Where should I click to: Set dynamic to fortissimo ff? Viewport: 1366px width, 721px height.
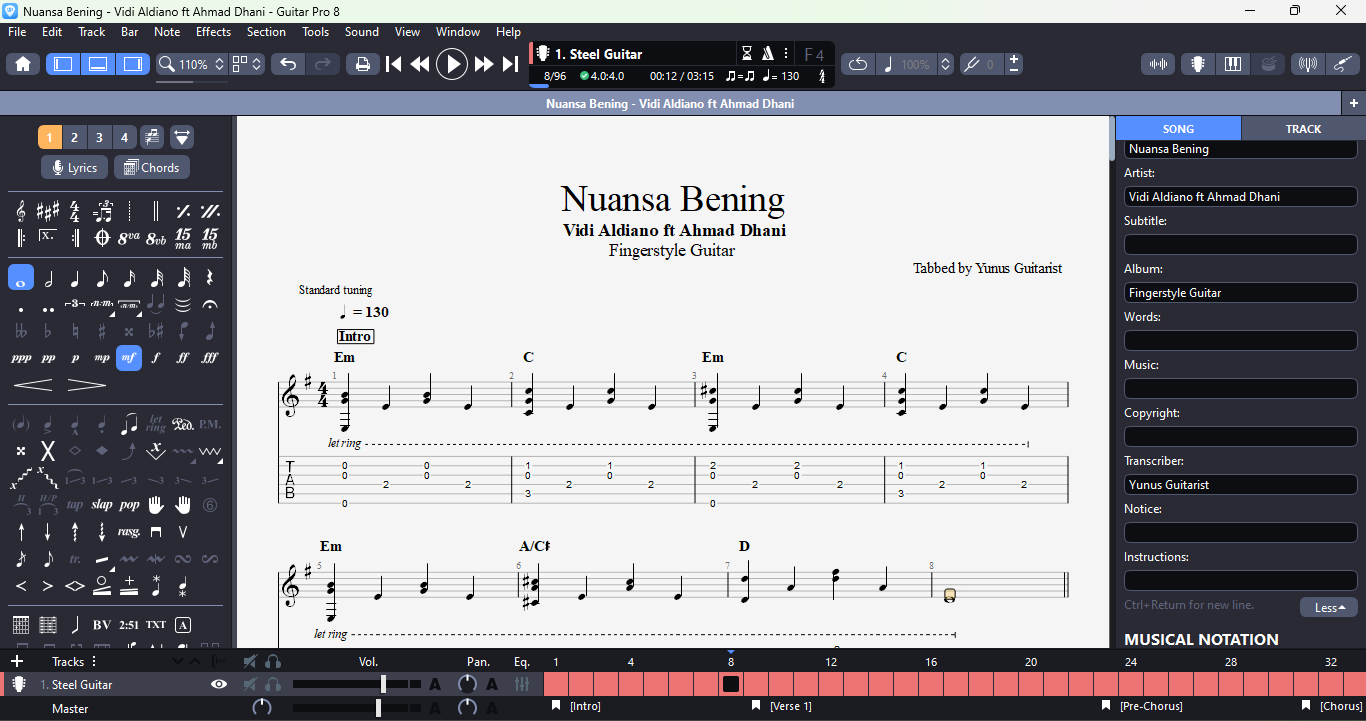coord(183,358)
